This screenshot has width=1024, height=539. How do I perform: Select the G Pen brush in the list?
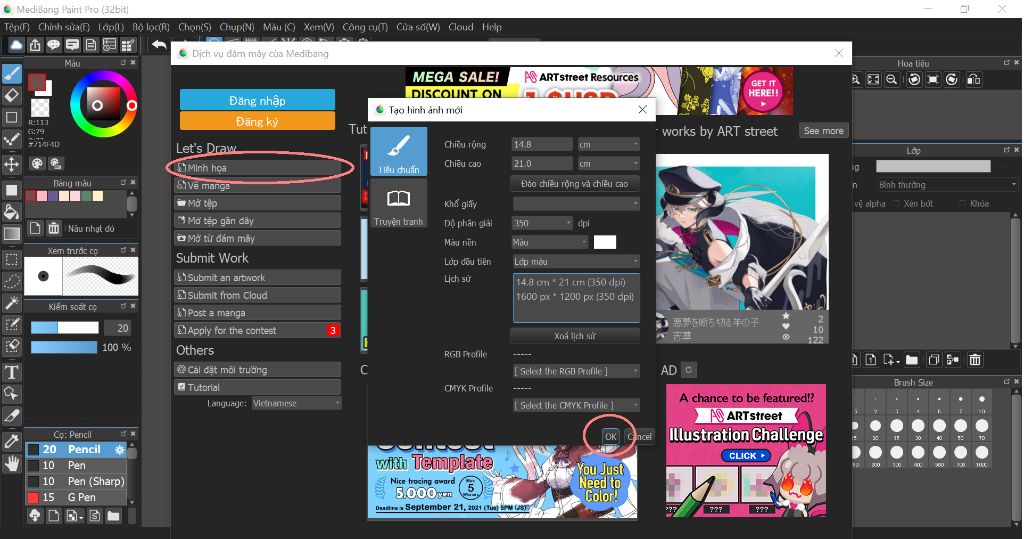point(76,497)
